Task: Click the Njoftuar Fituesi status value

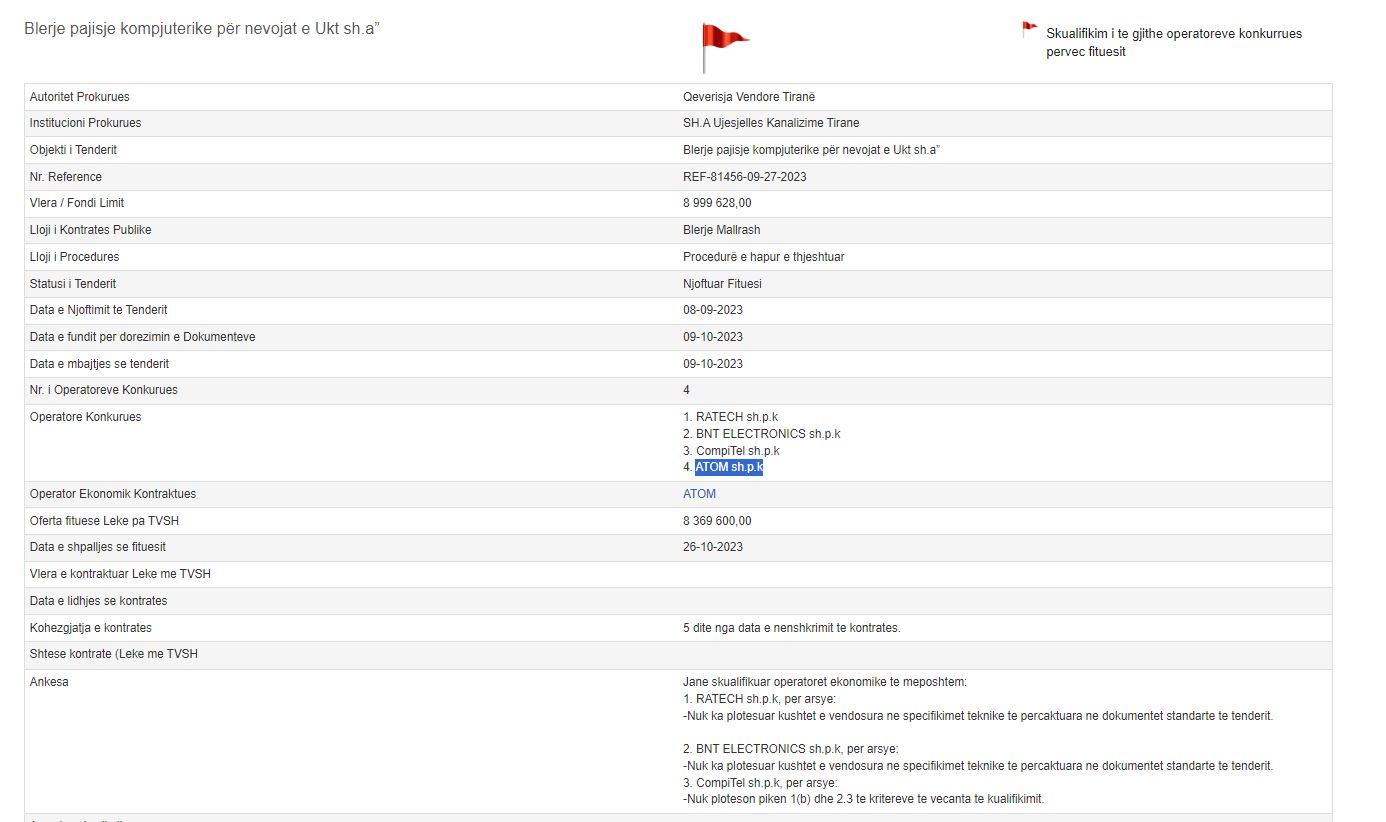Action: (x=722, y=284)
